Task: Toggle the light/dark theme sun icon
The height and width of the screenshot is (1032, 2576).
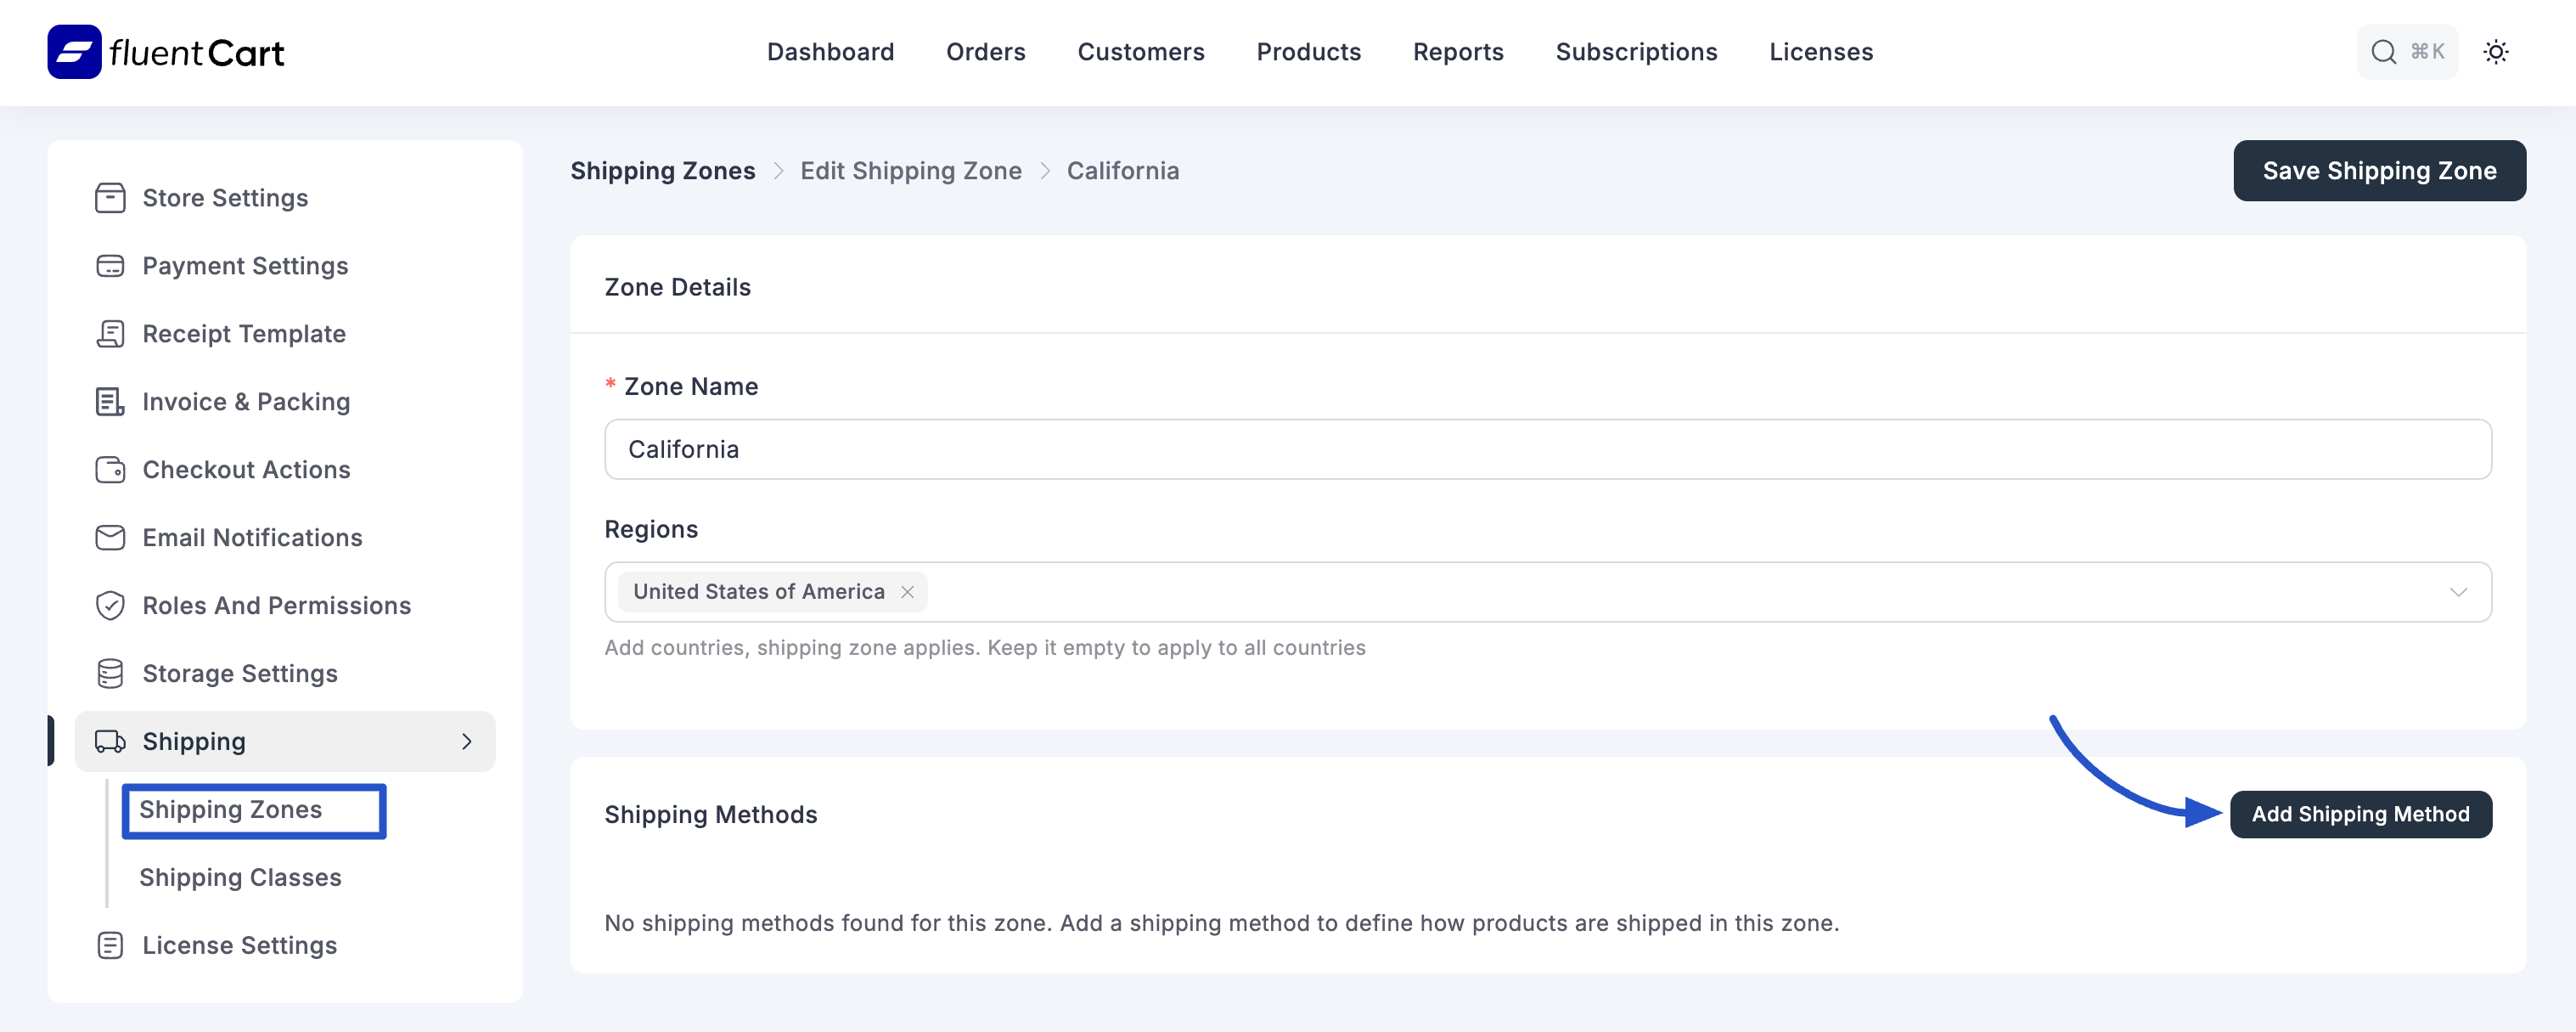Action: pyautogui.click(x=2497, y=51)
